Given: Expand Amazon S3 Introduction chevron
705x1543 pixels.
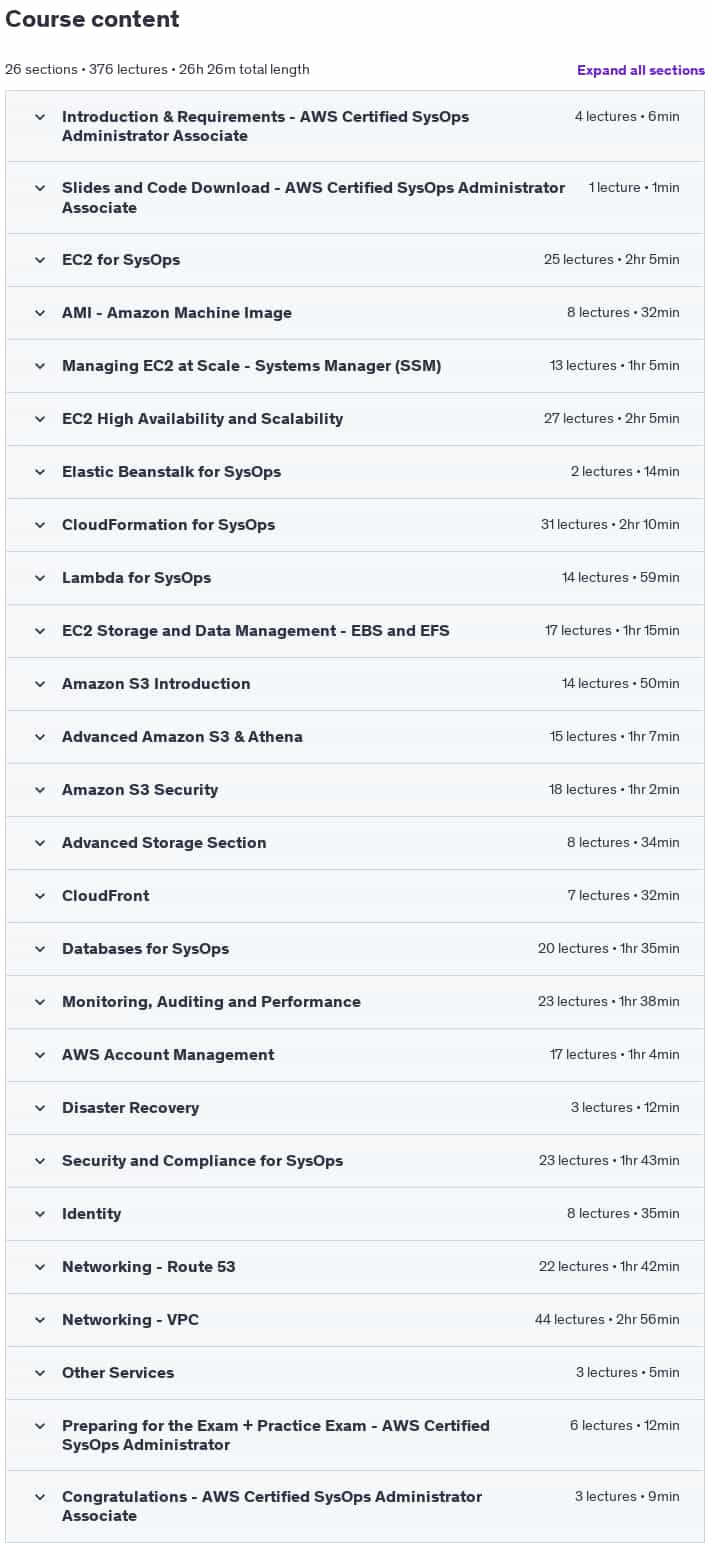Looking at the screenshot, I should pos(40,684).
